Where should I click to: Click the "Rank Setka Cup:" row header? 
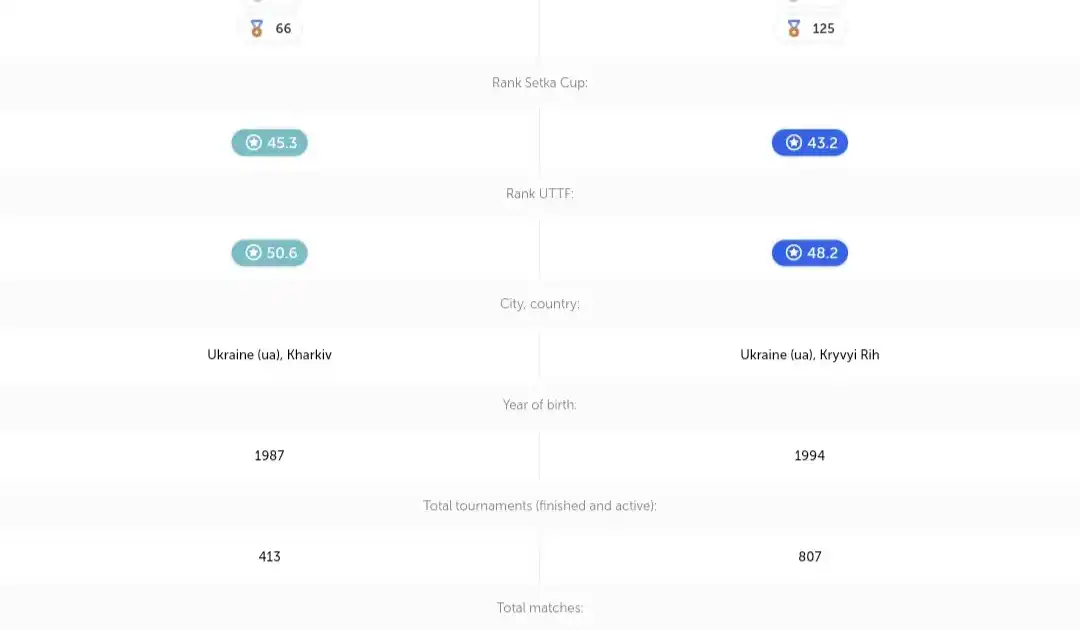(x=540, y=83)
